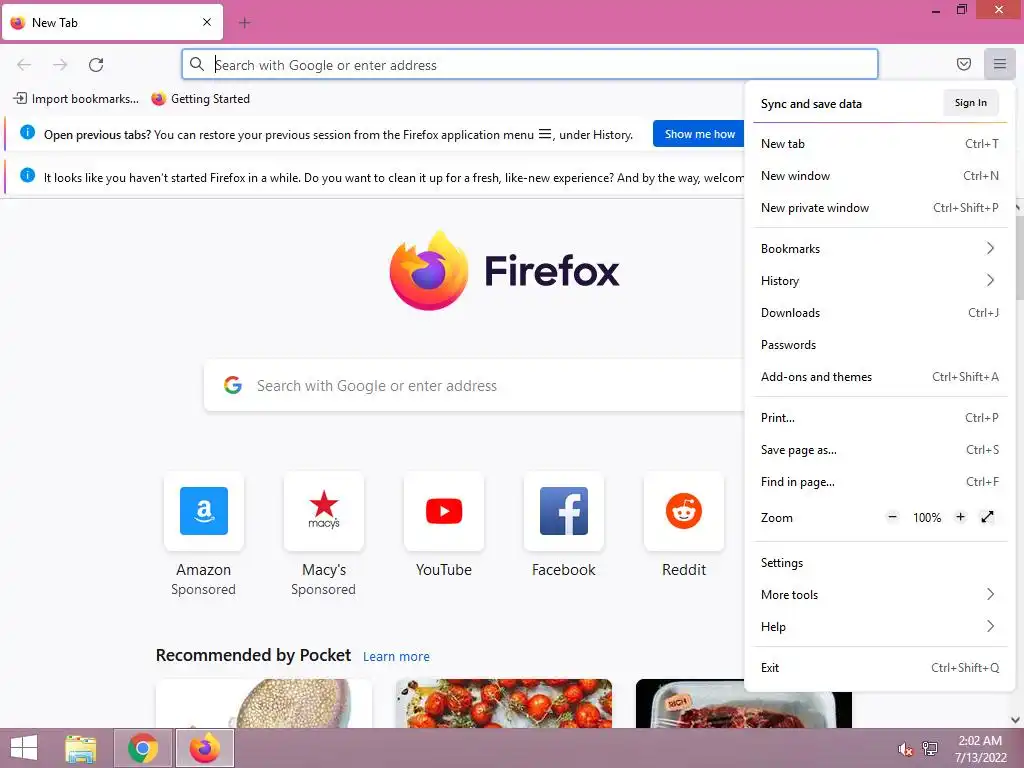Viewport: 1024px width, 768px height.
Task: Open the Save to Pocket icon
Action: [x=963, y=64]
